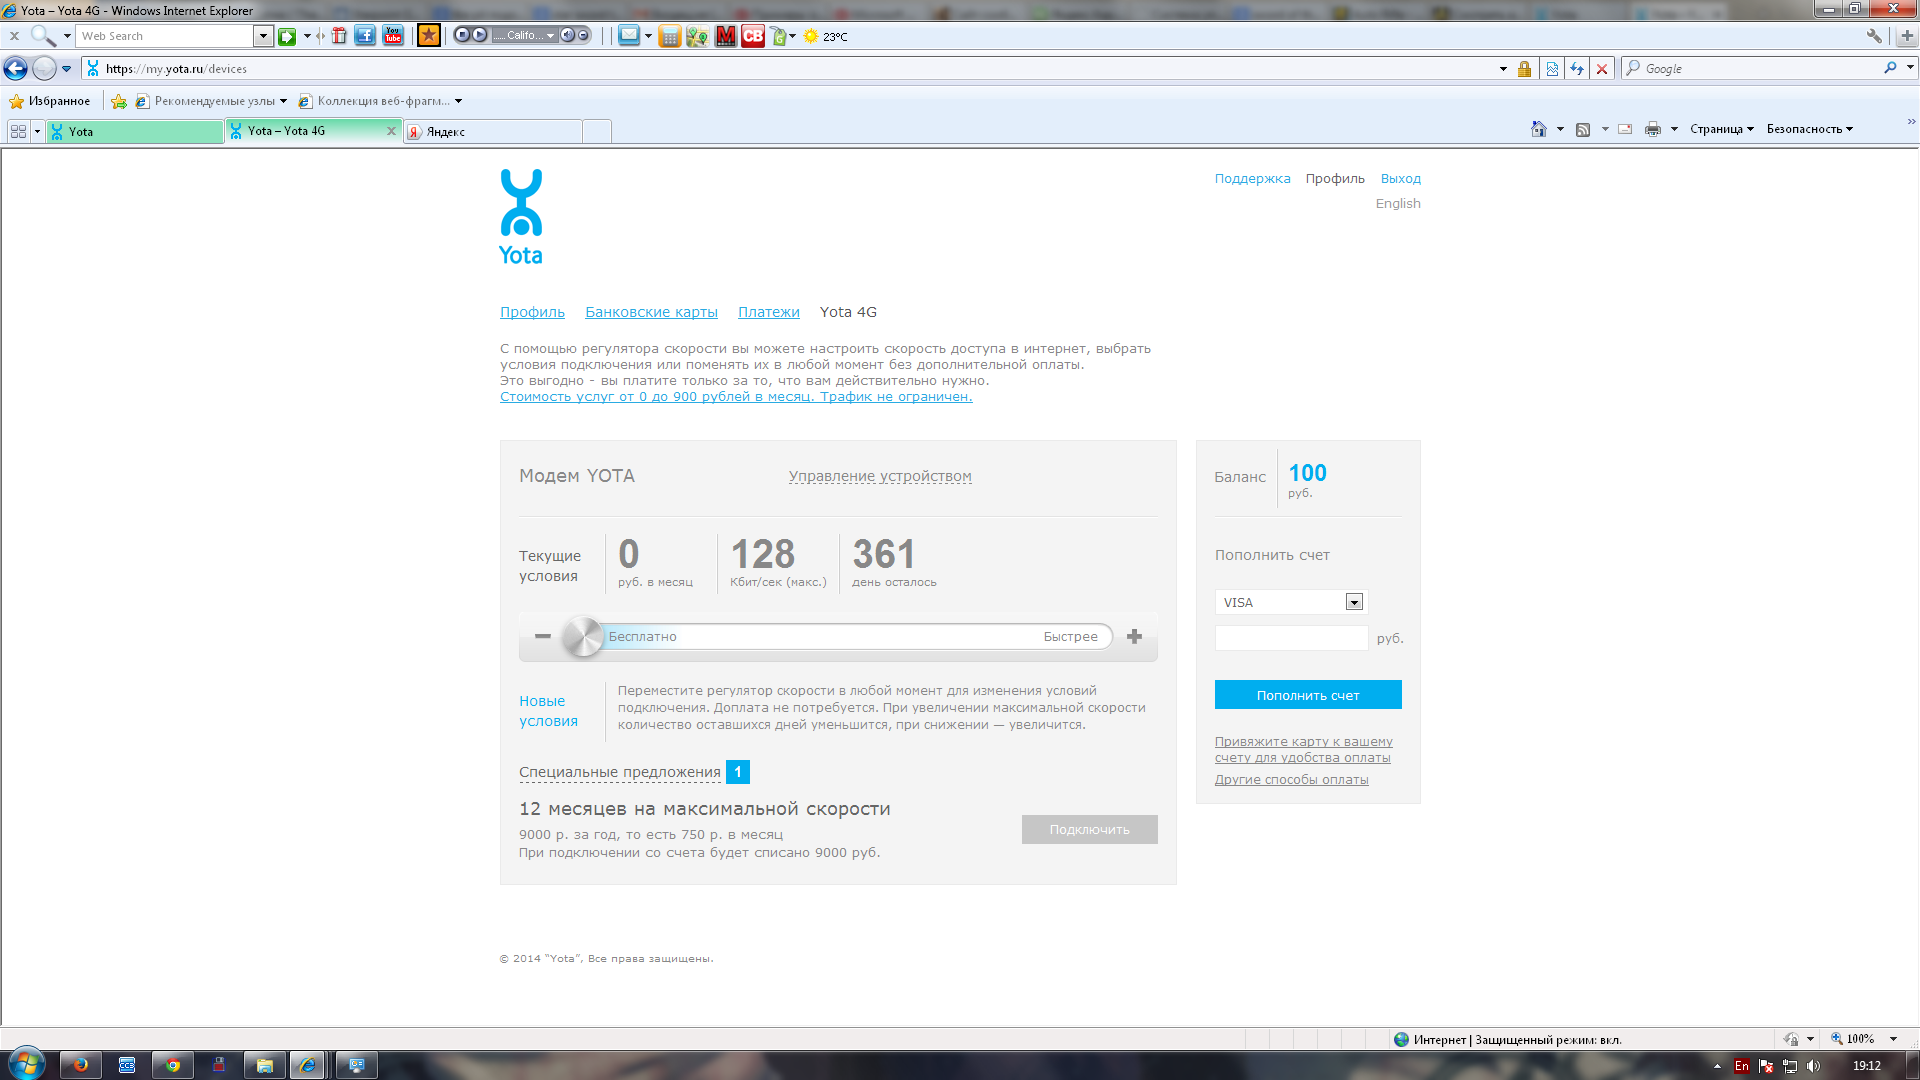Refresh the page with the reload icon
The width and height of the screenshot is (1920, 1080).
[1577, 69]
